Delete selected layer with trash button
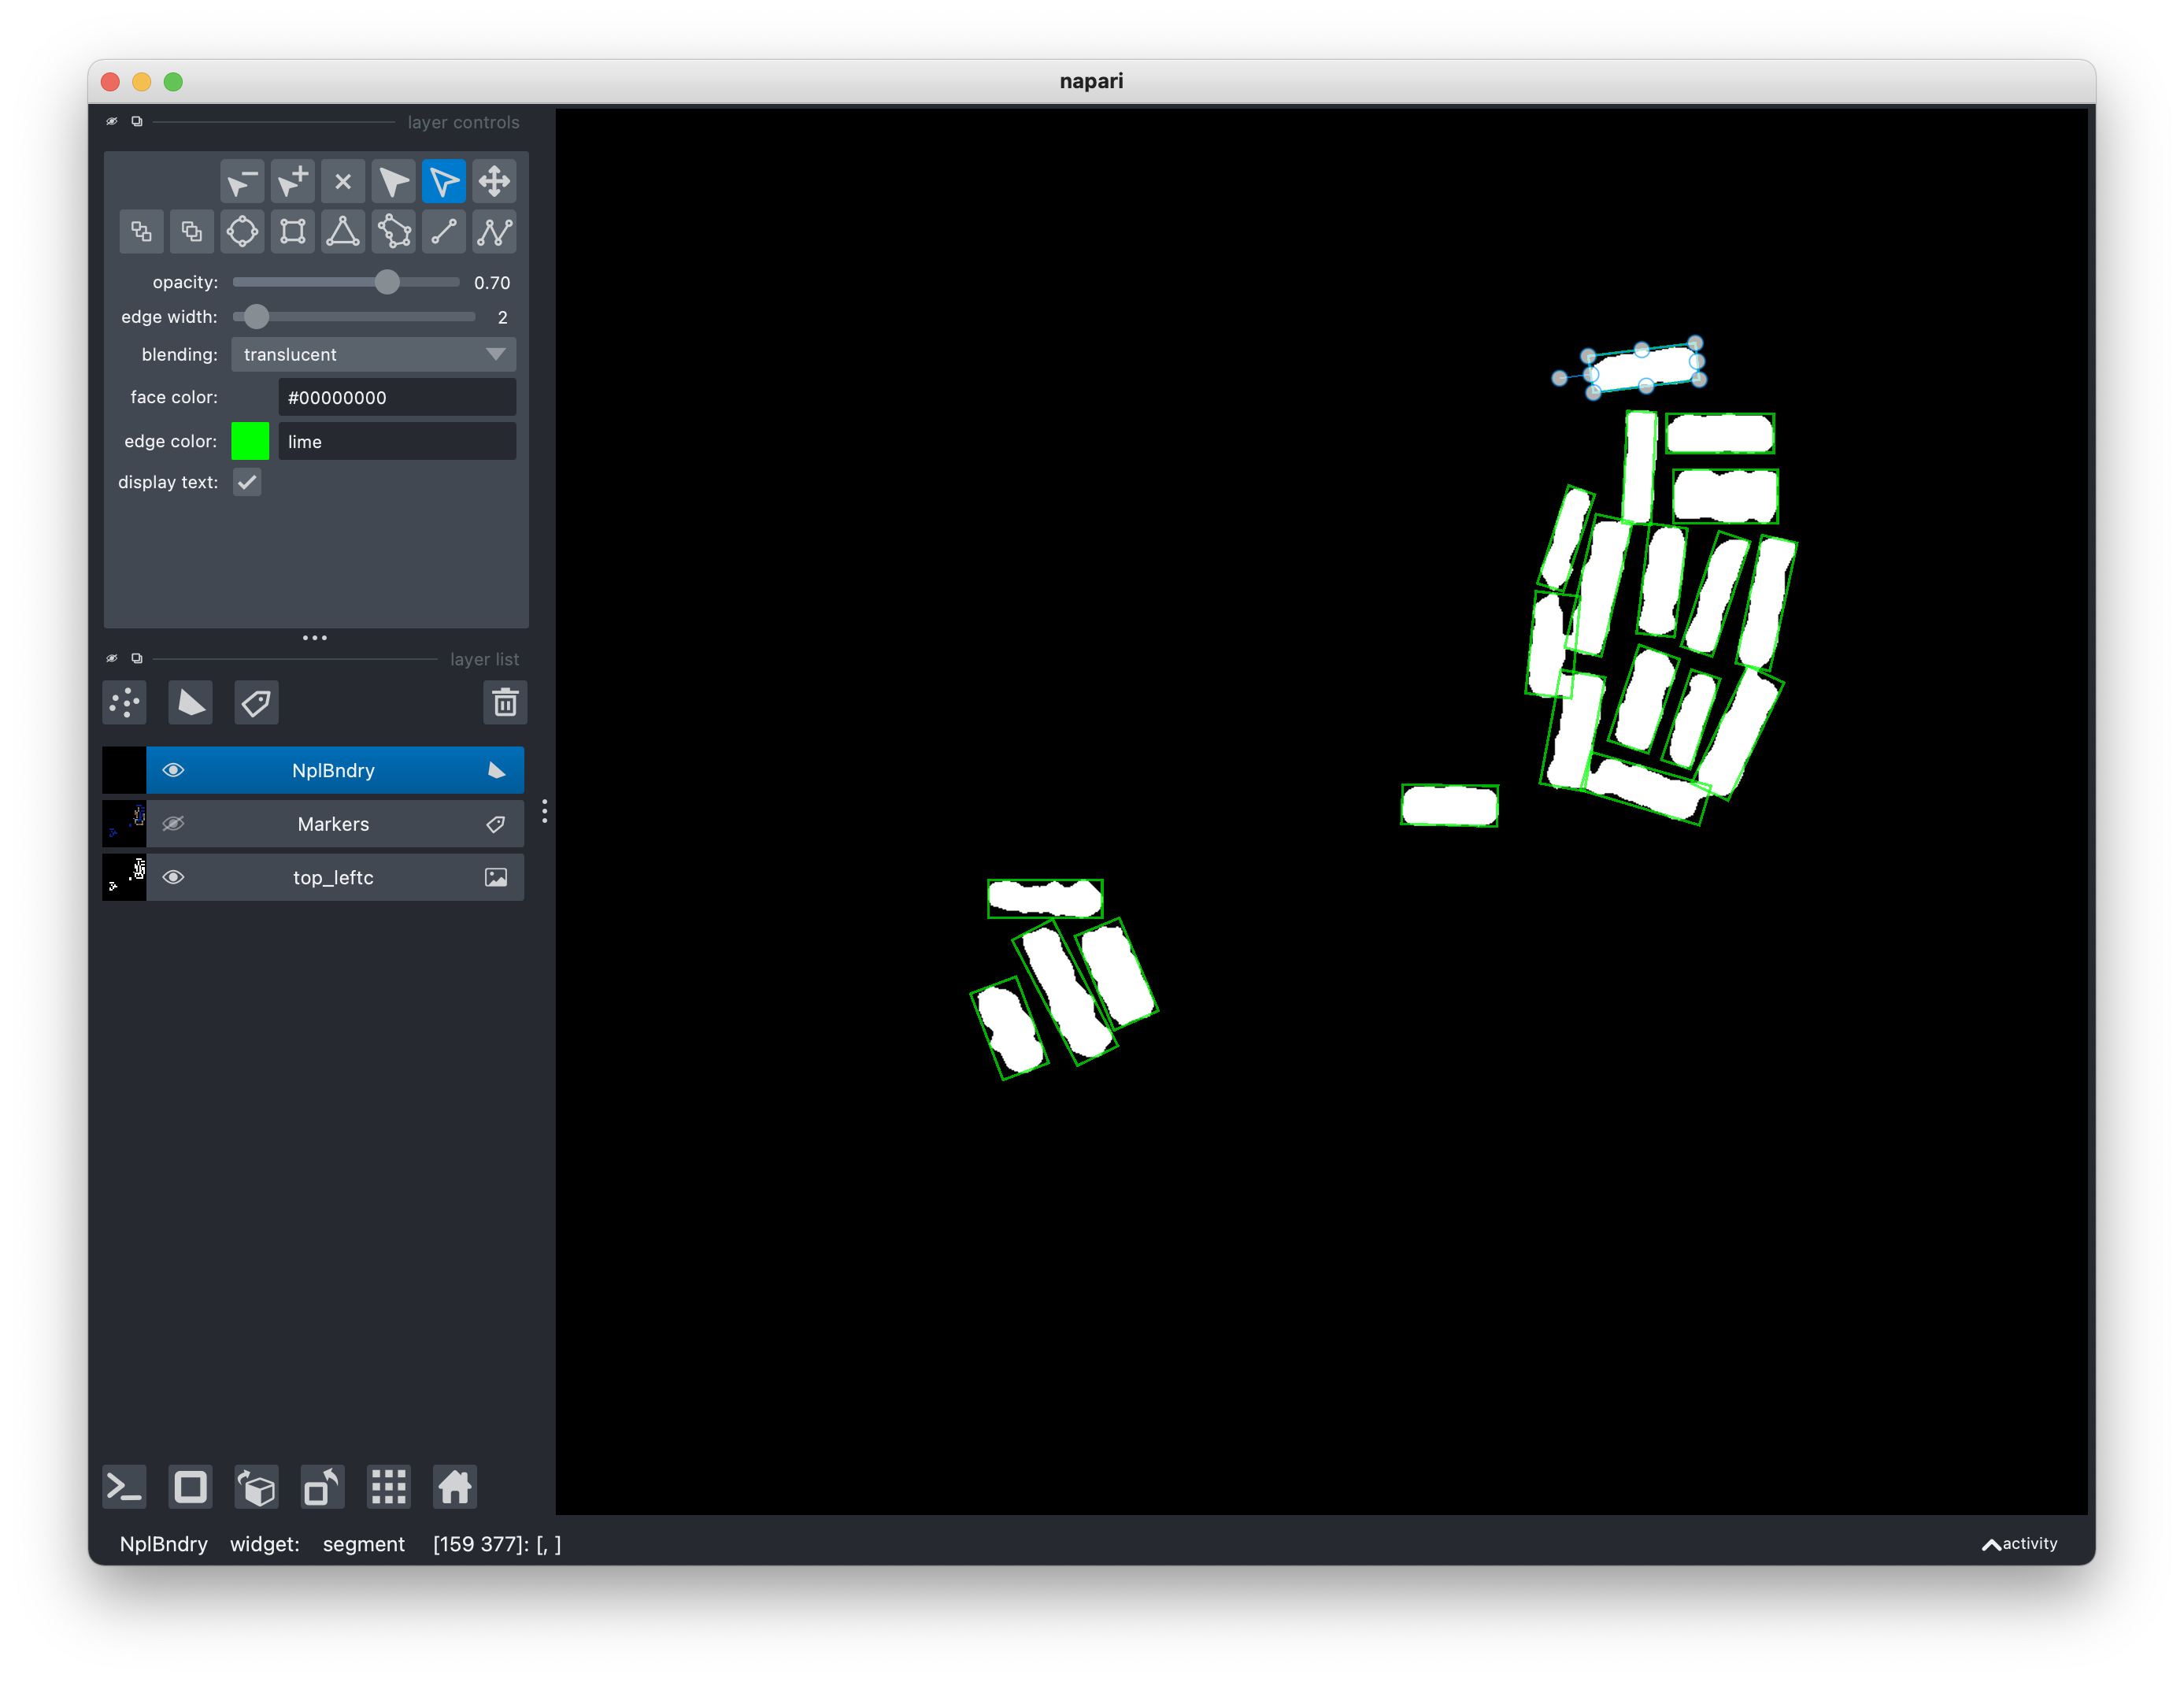 click(505, 703)
